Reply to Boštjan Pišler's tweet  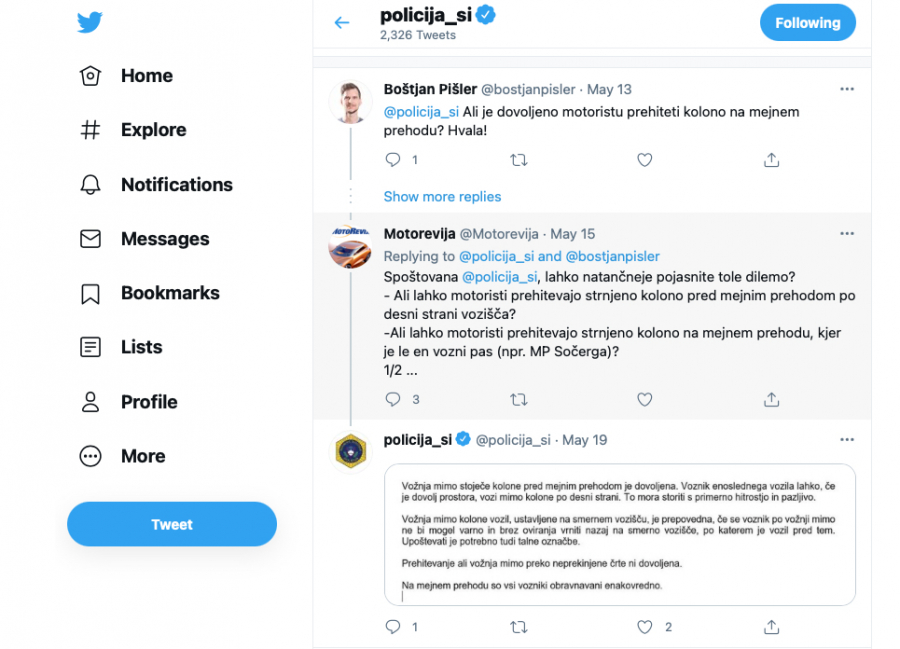tap(393, 160)
